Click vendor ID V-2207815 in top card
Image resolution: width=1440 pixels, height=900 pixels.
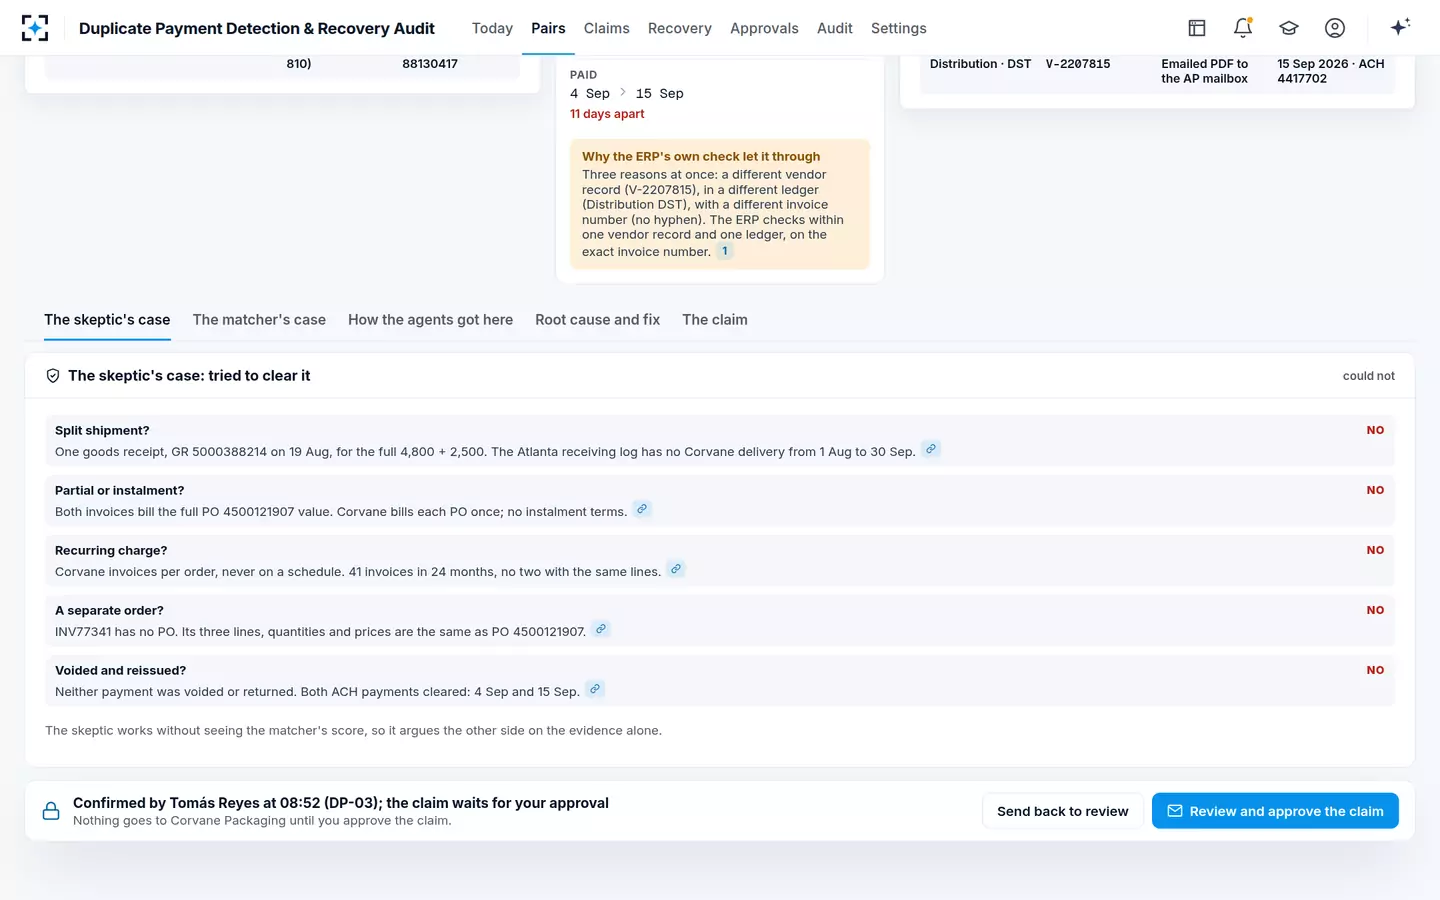[x=1078, y=64]
